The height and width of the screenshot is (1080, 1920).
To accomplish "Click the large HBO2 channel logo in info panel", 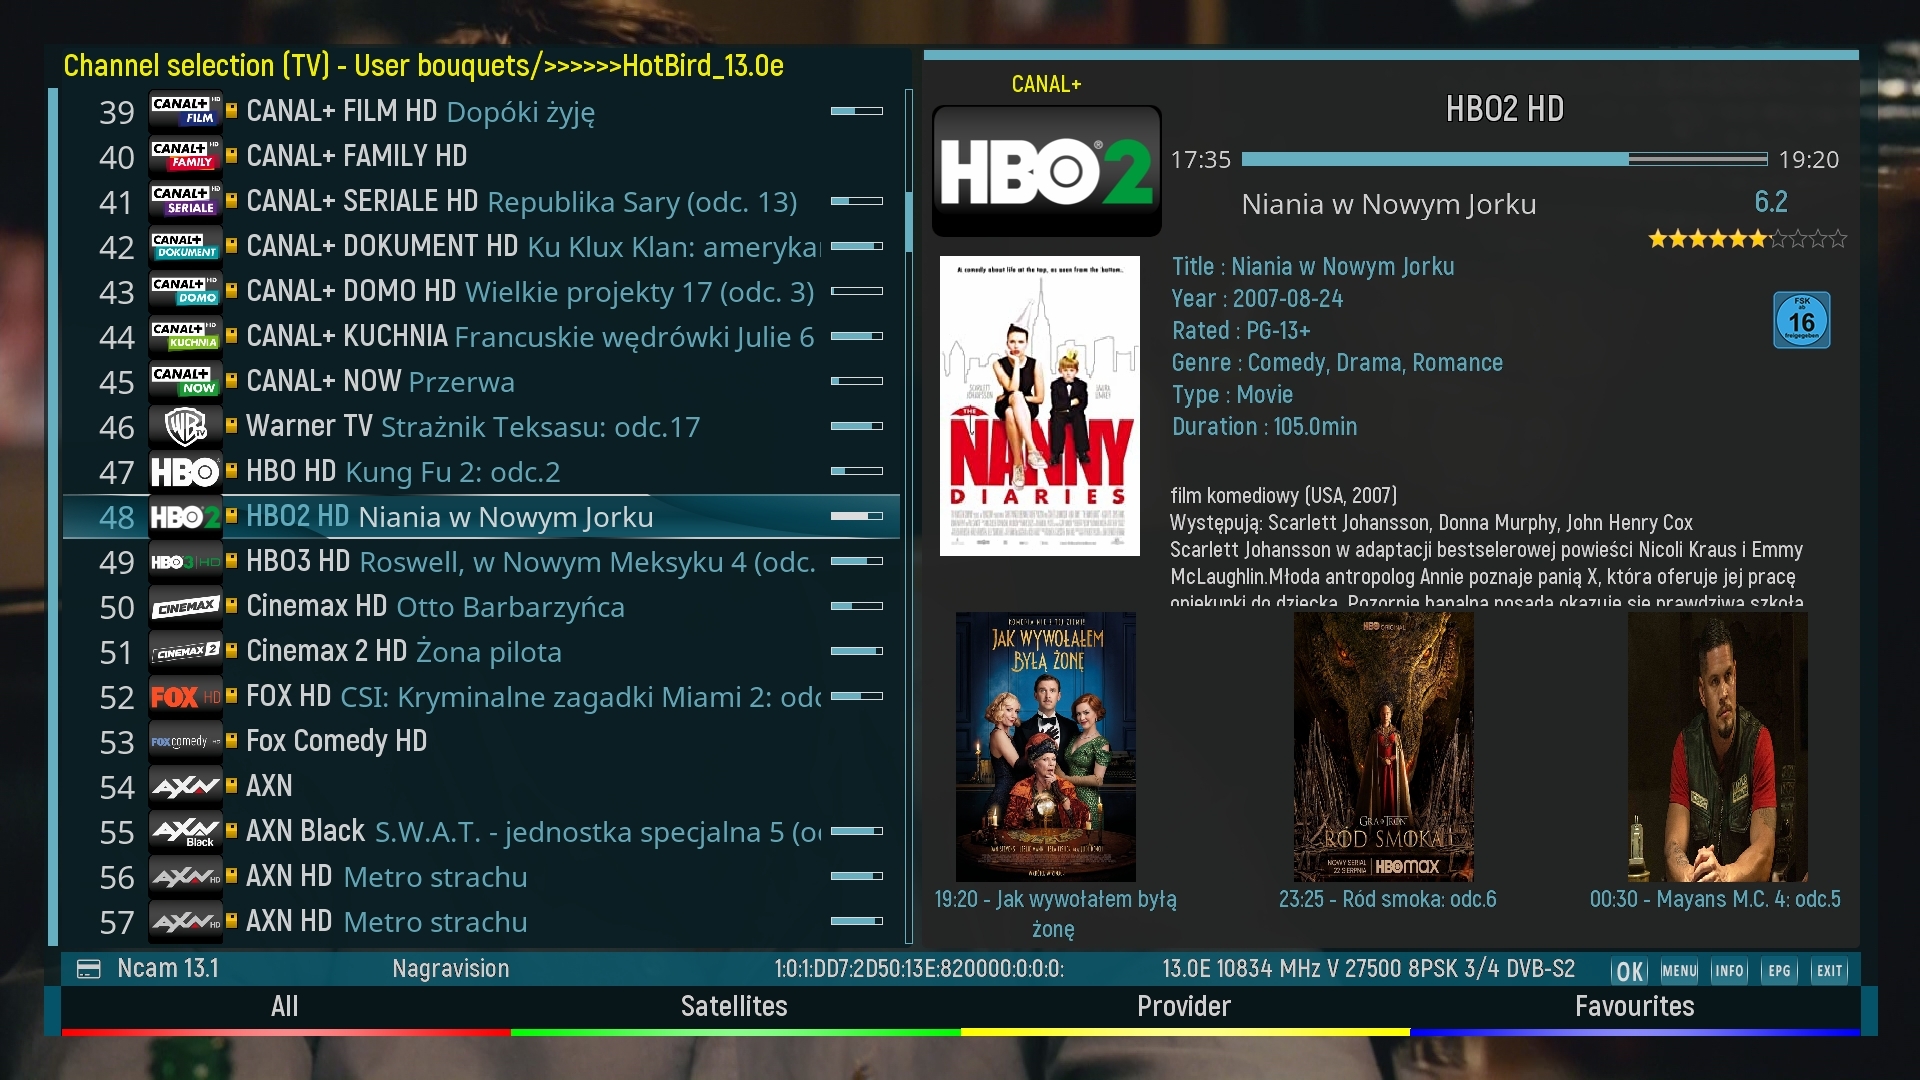I will pos(1046,171).
